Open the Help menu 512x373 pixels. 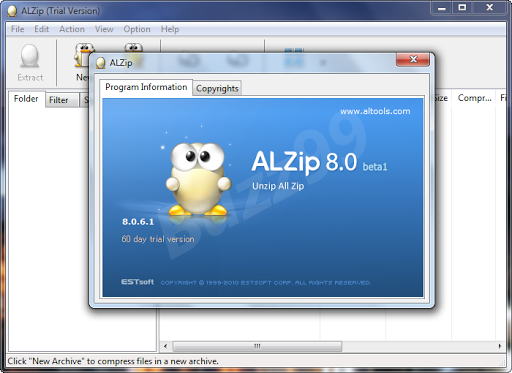pyautogui.click(x=170, y=29)
